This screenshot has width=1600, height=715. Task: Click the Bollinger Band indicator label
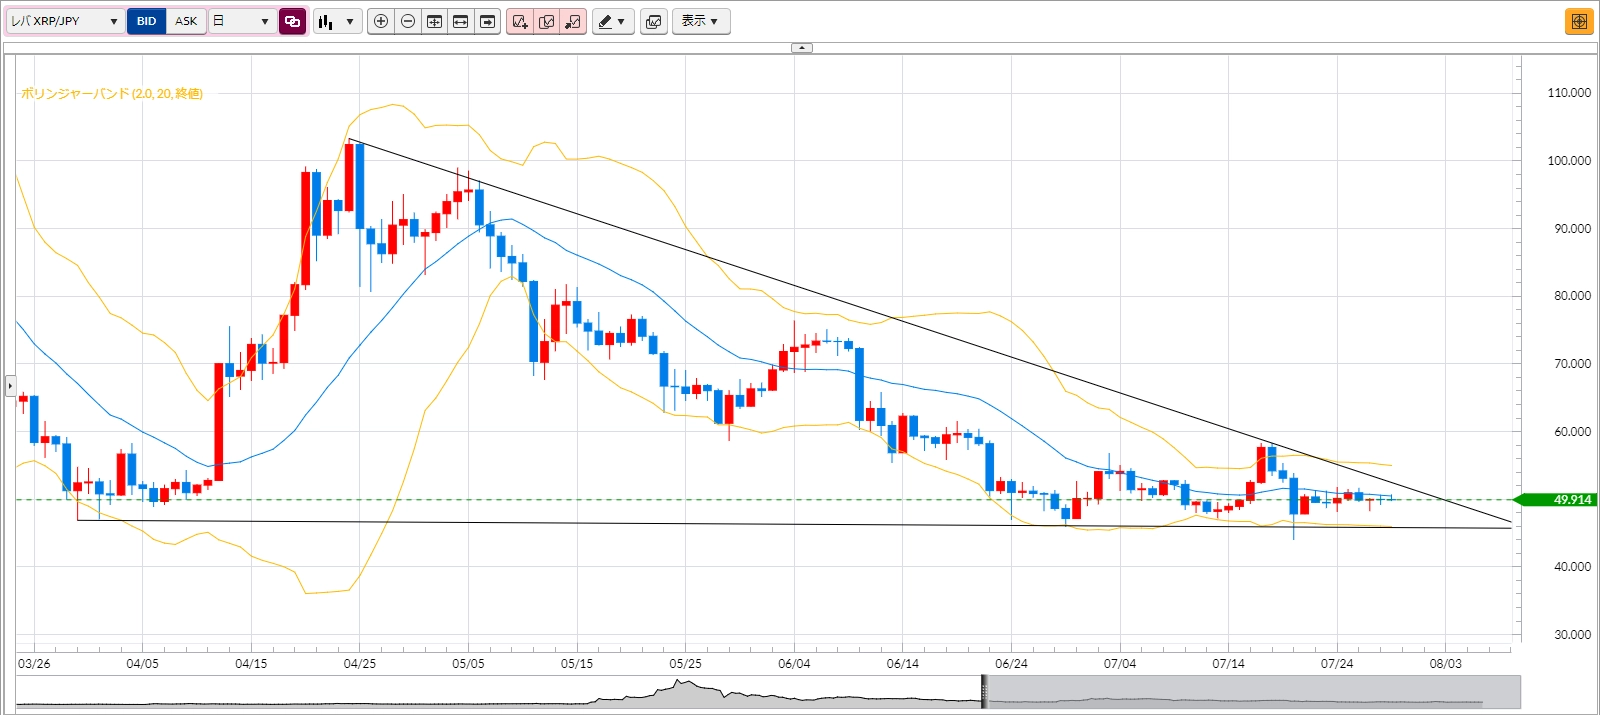click(112, 94)
